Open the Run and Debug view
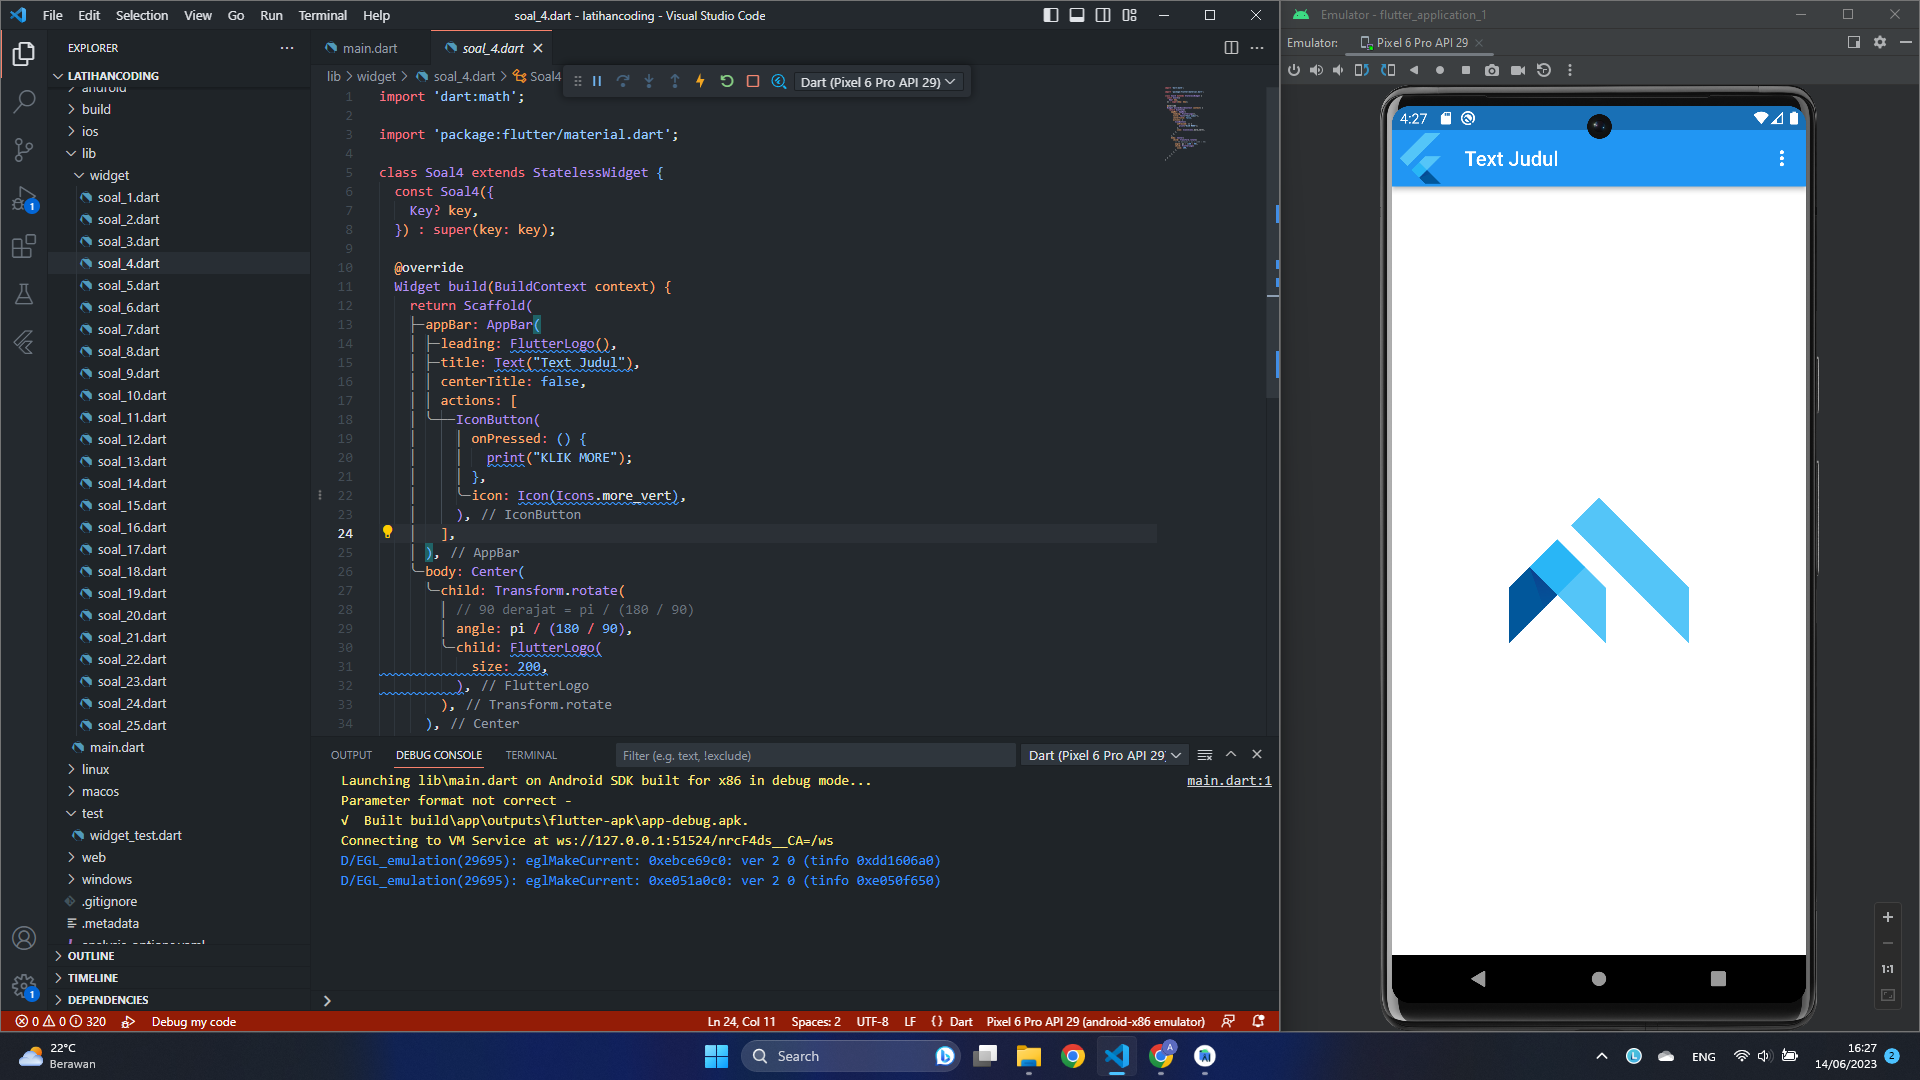Viewport: 1920px width, 1080px height. (x=24, y=199)
